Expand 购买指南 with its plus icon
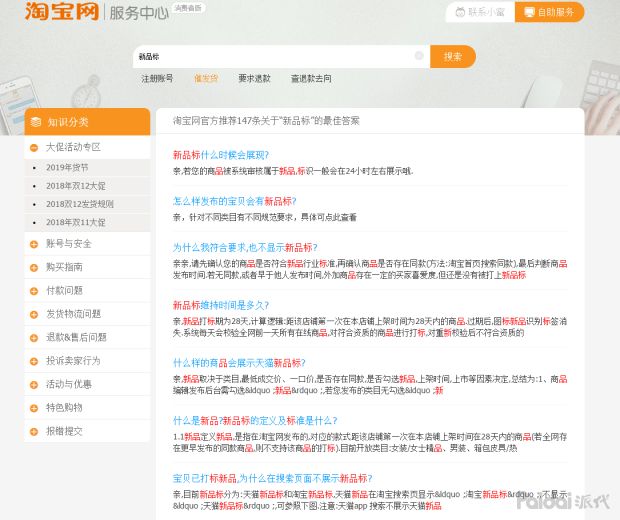The image size is (620, 520). coord(34,268)
